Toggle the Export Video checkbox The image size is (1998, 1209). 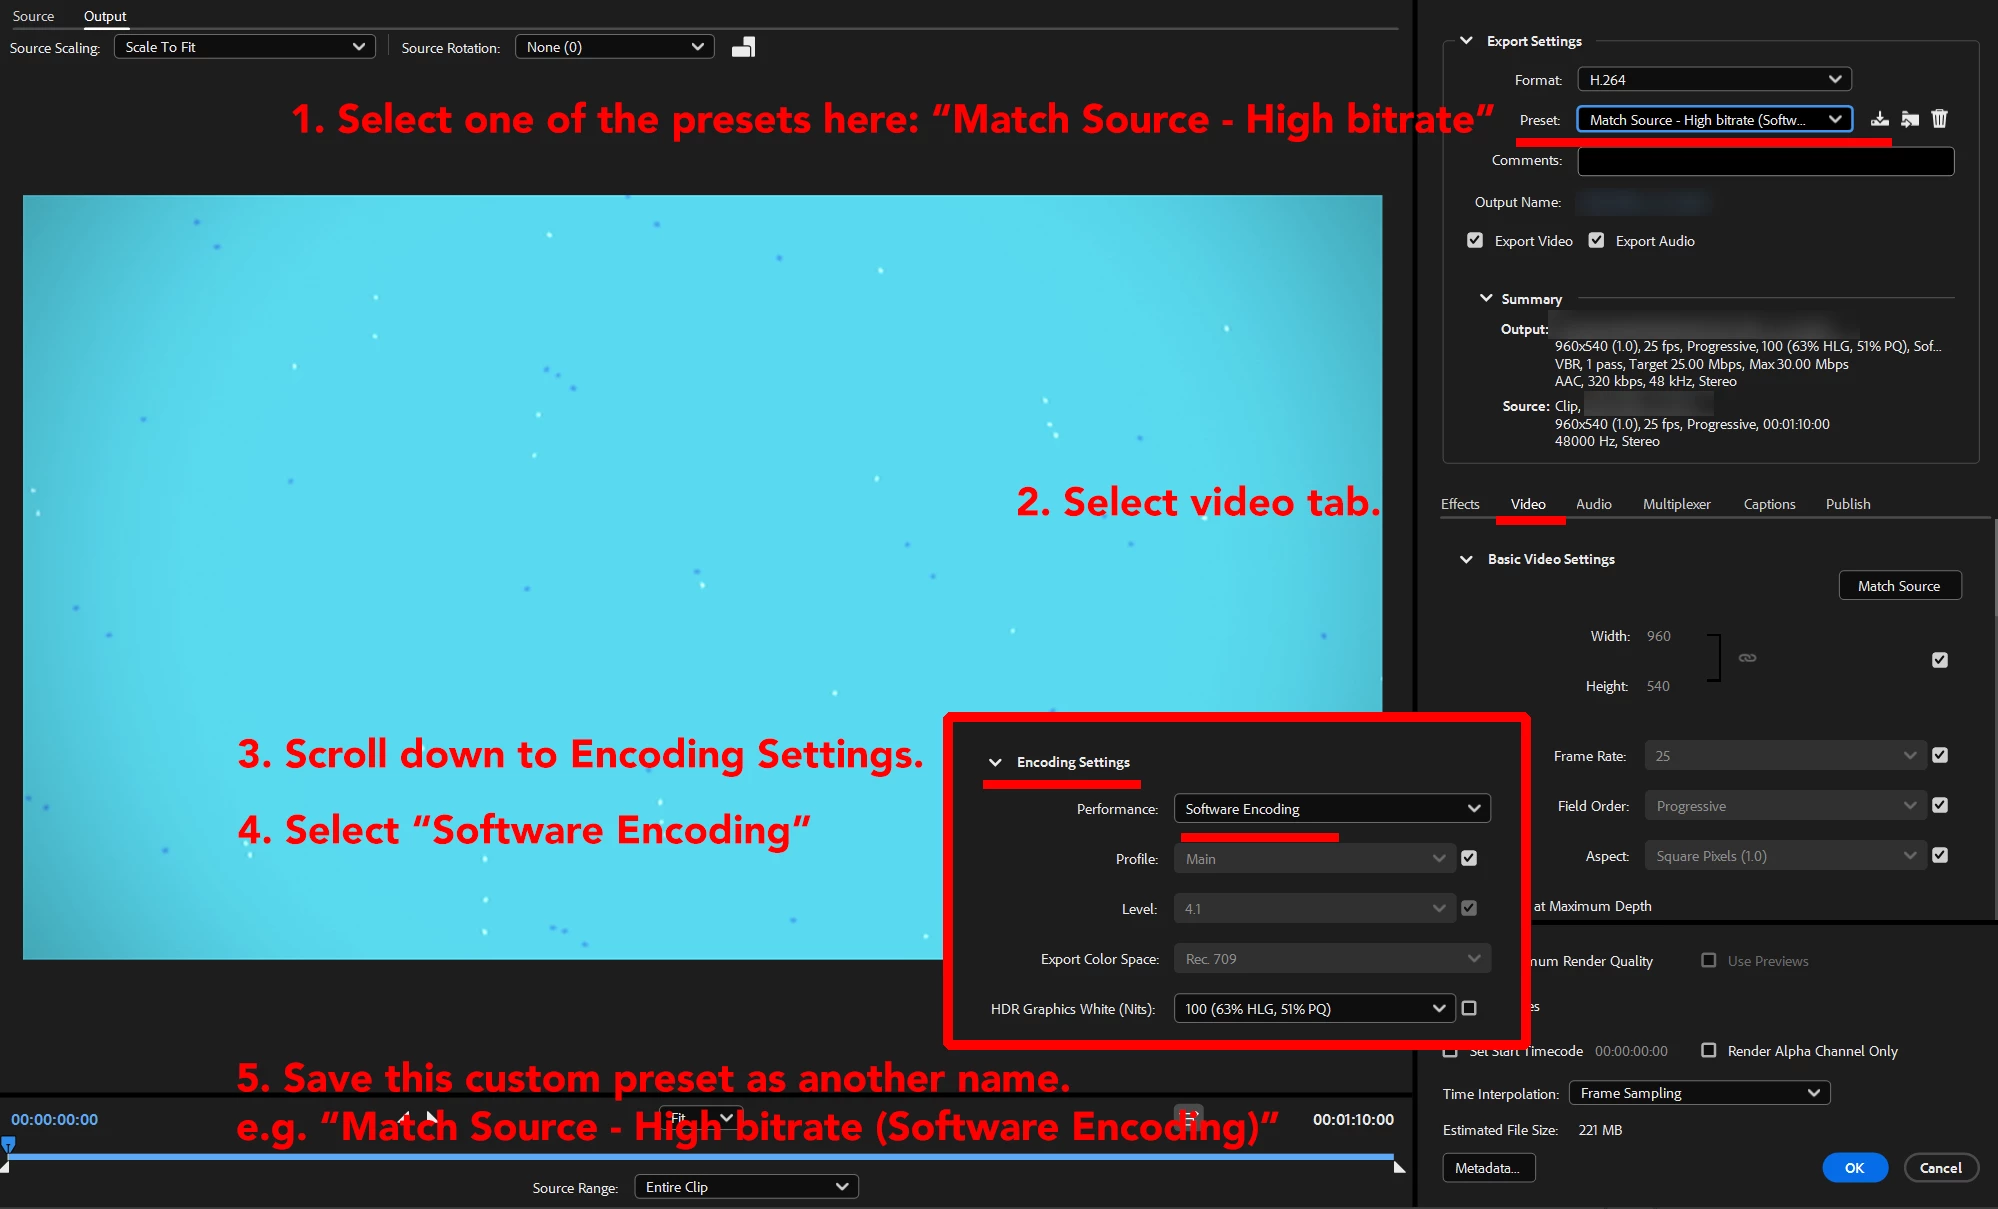coord(1475,241)
